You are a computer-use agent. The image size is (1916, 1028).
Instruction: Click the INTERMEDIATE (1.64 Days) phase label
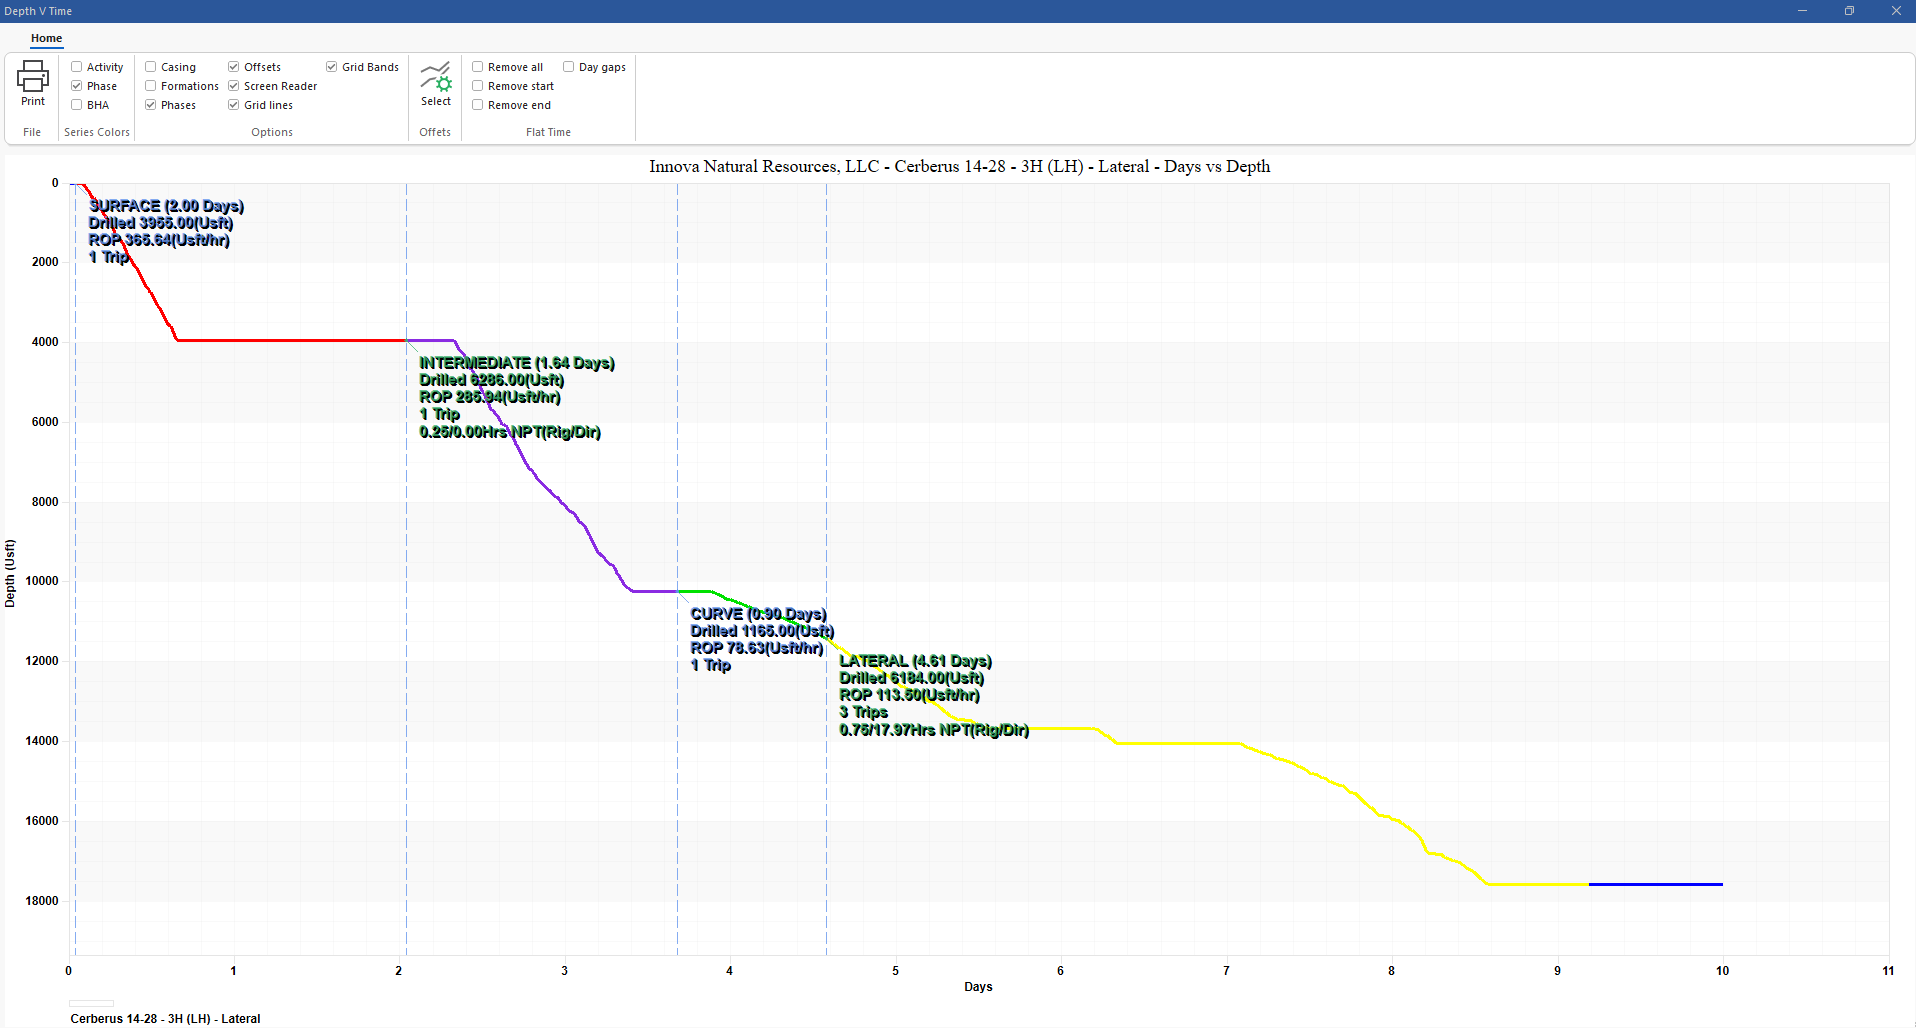517,363
